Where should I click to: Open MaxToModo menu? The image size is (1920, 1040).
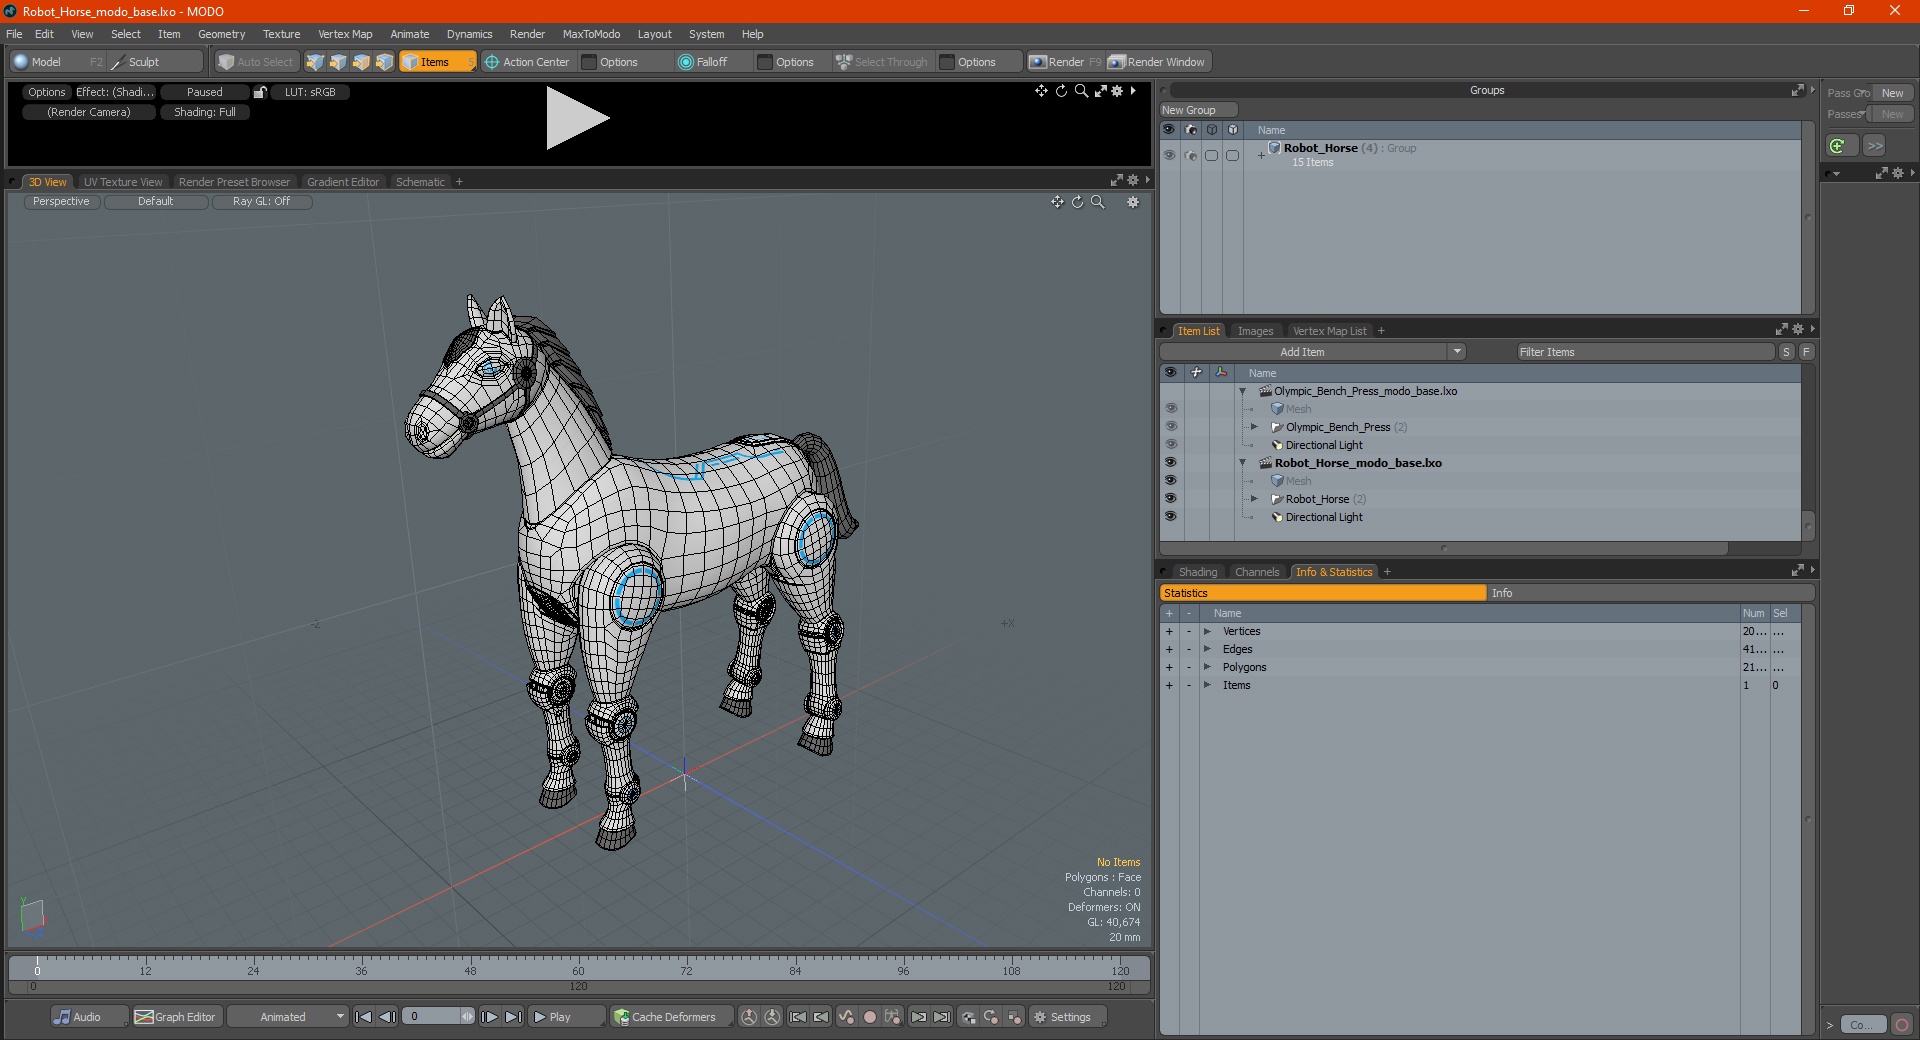point(591,34)
